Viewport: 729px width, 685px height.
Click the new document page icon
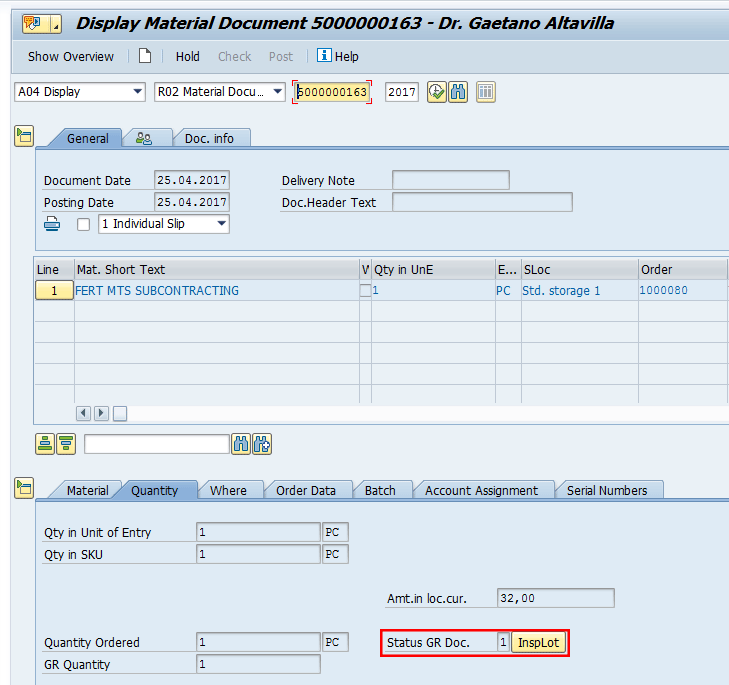(x=145, y=56)
